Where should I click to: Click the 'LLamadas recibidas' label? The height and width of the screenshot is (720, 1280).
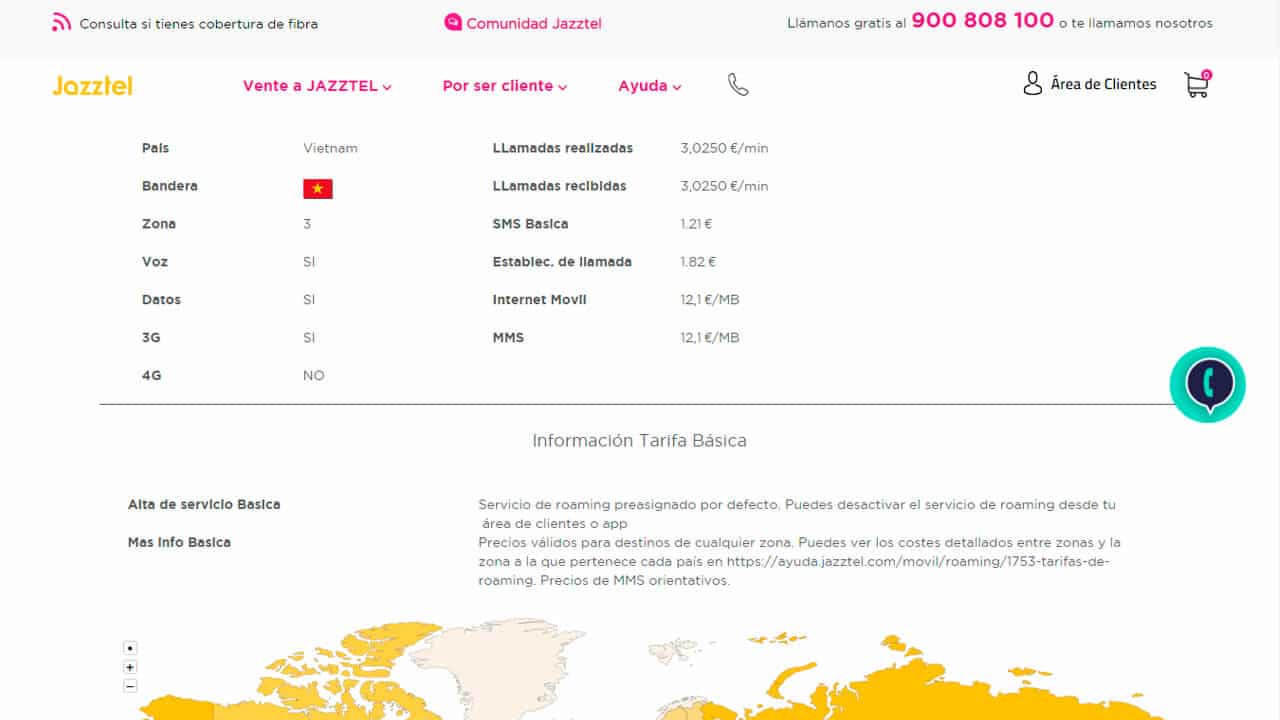pos(559,186)
